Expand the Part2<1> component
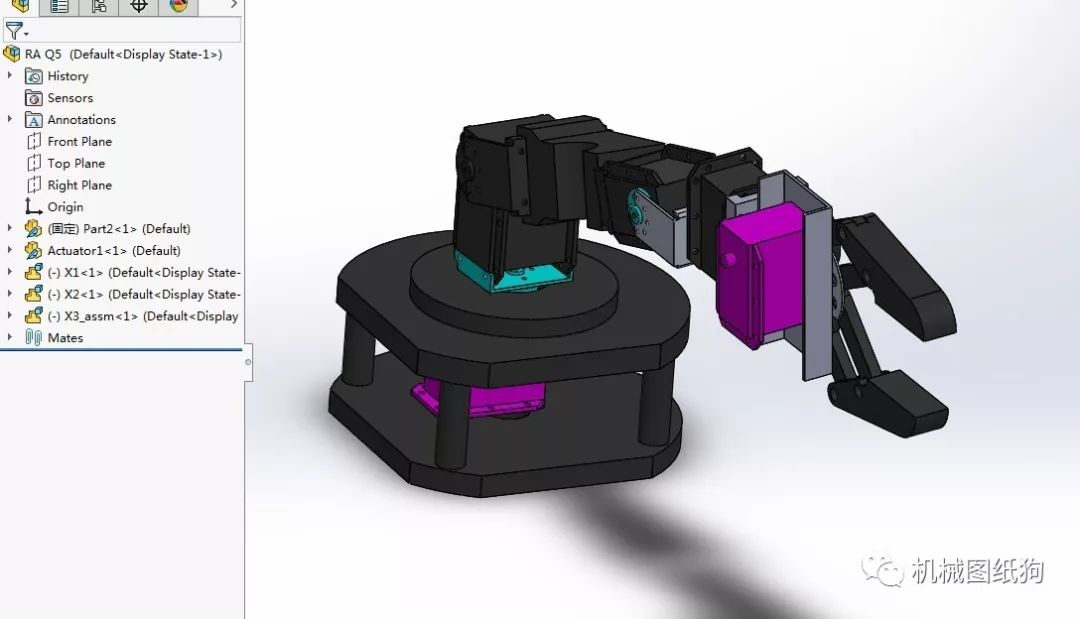The image size is (1080, 619). [10, 228]
